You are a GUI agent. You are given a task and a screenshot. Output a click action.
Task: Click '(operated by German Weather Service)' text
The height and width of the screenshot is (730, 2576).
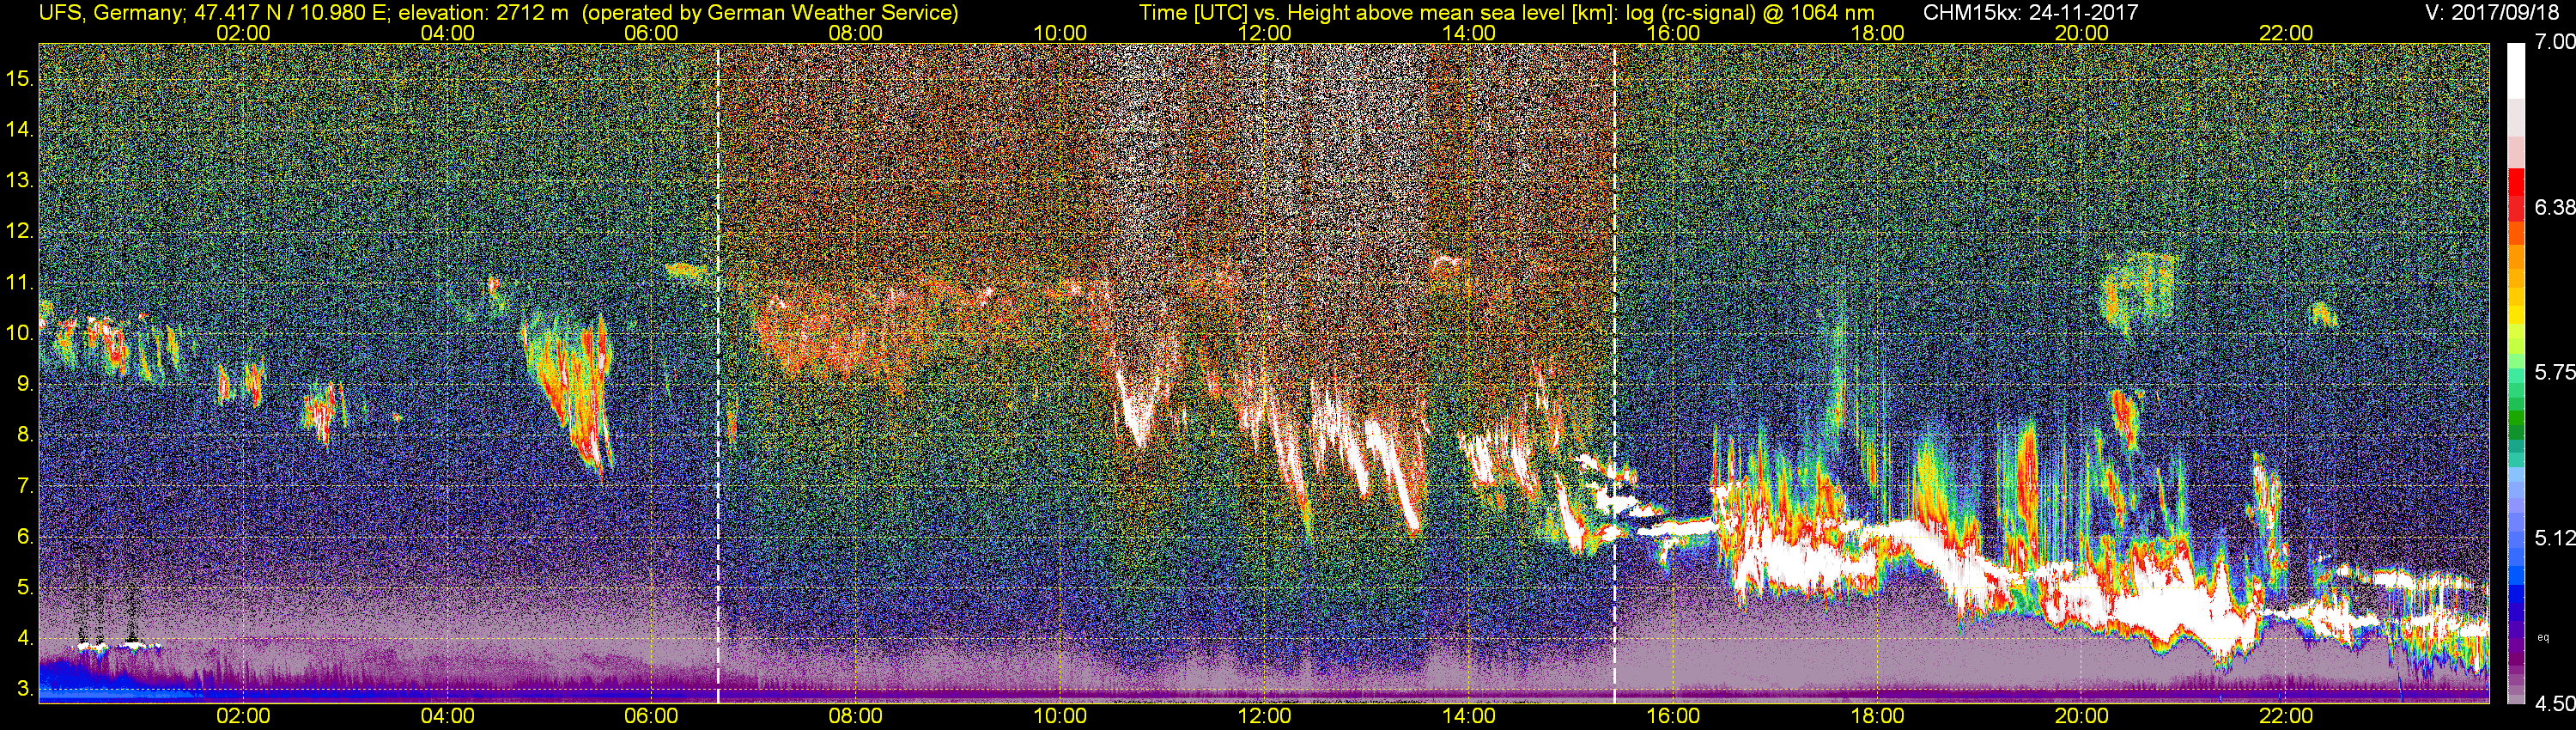[770, 13]
